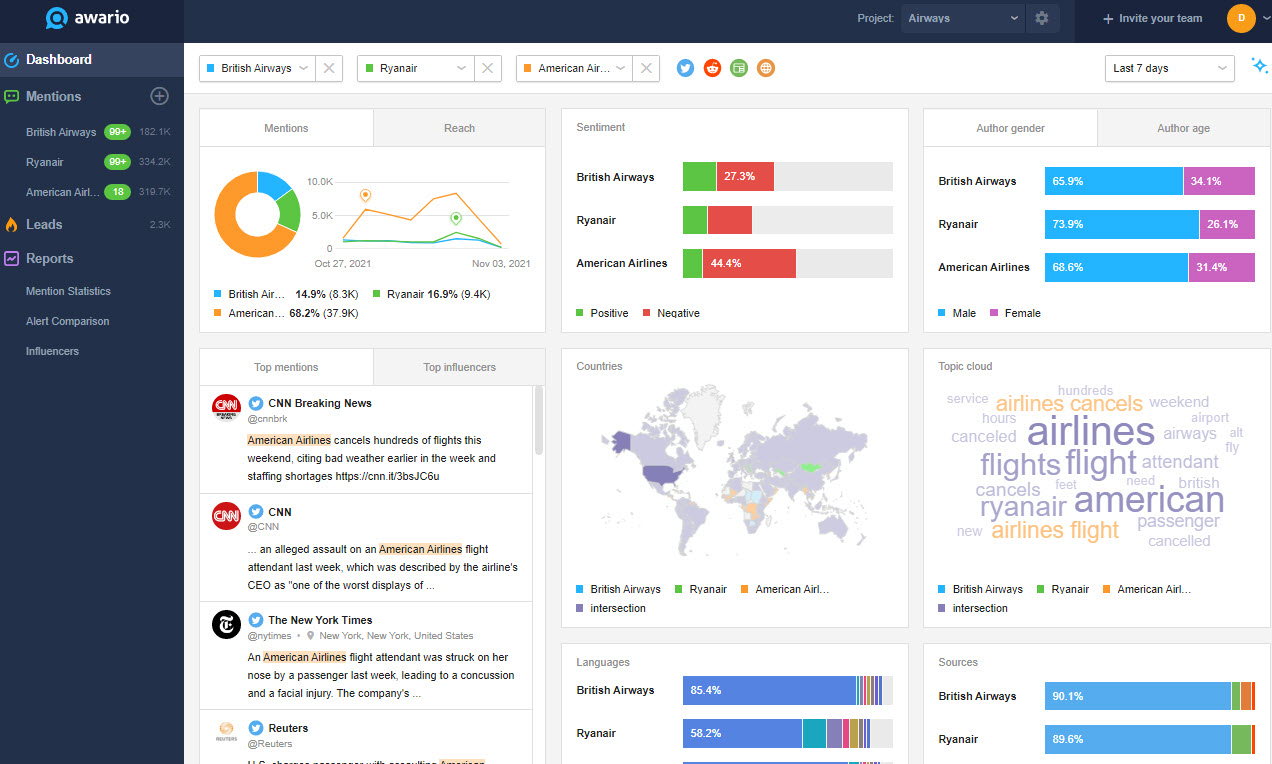Select the Author gender tab
This screenshot has height=764, width=1272.
(x=1010, y=128)
